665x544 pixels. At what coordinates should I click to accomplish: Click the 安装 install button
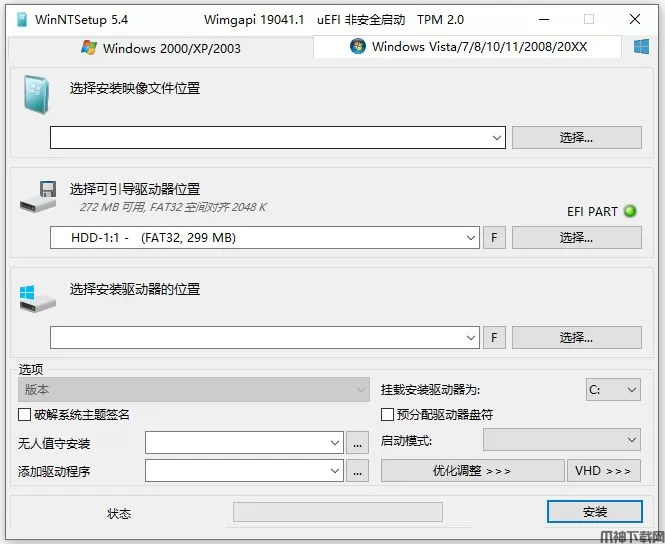tap(595, 511)
